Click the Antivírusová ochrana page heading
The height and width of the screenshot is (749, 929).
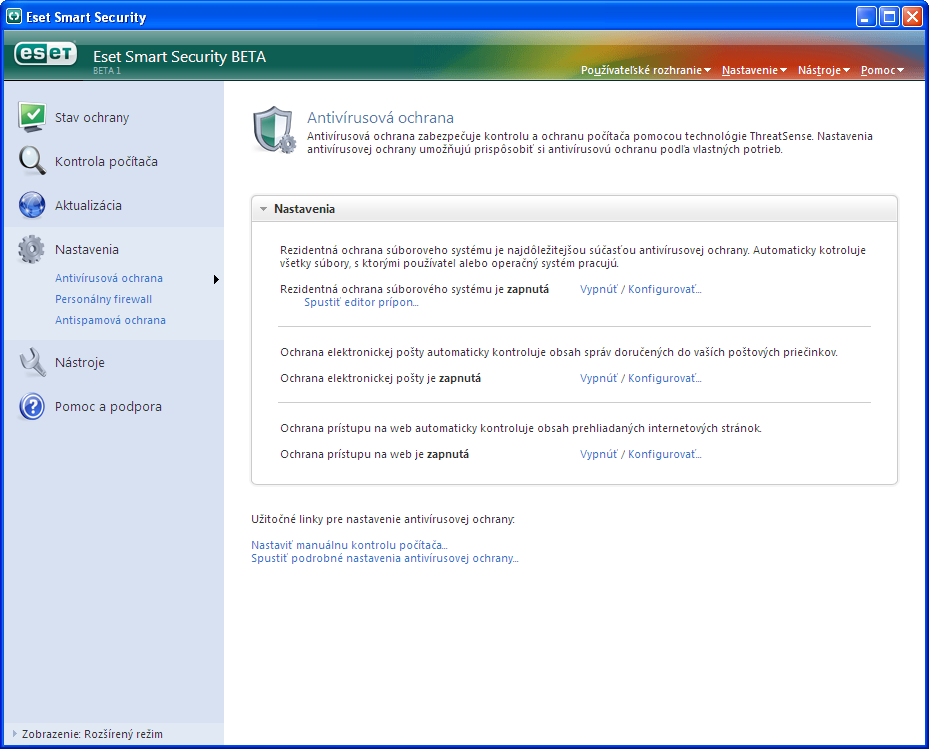click(380, 117)
